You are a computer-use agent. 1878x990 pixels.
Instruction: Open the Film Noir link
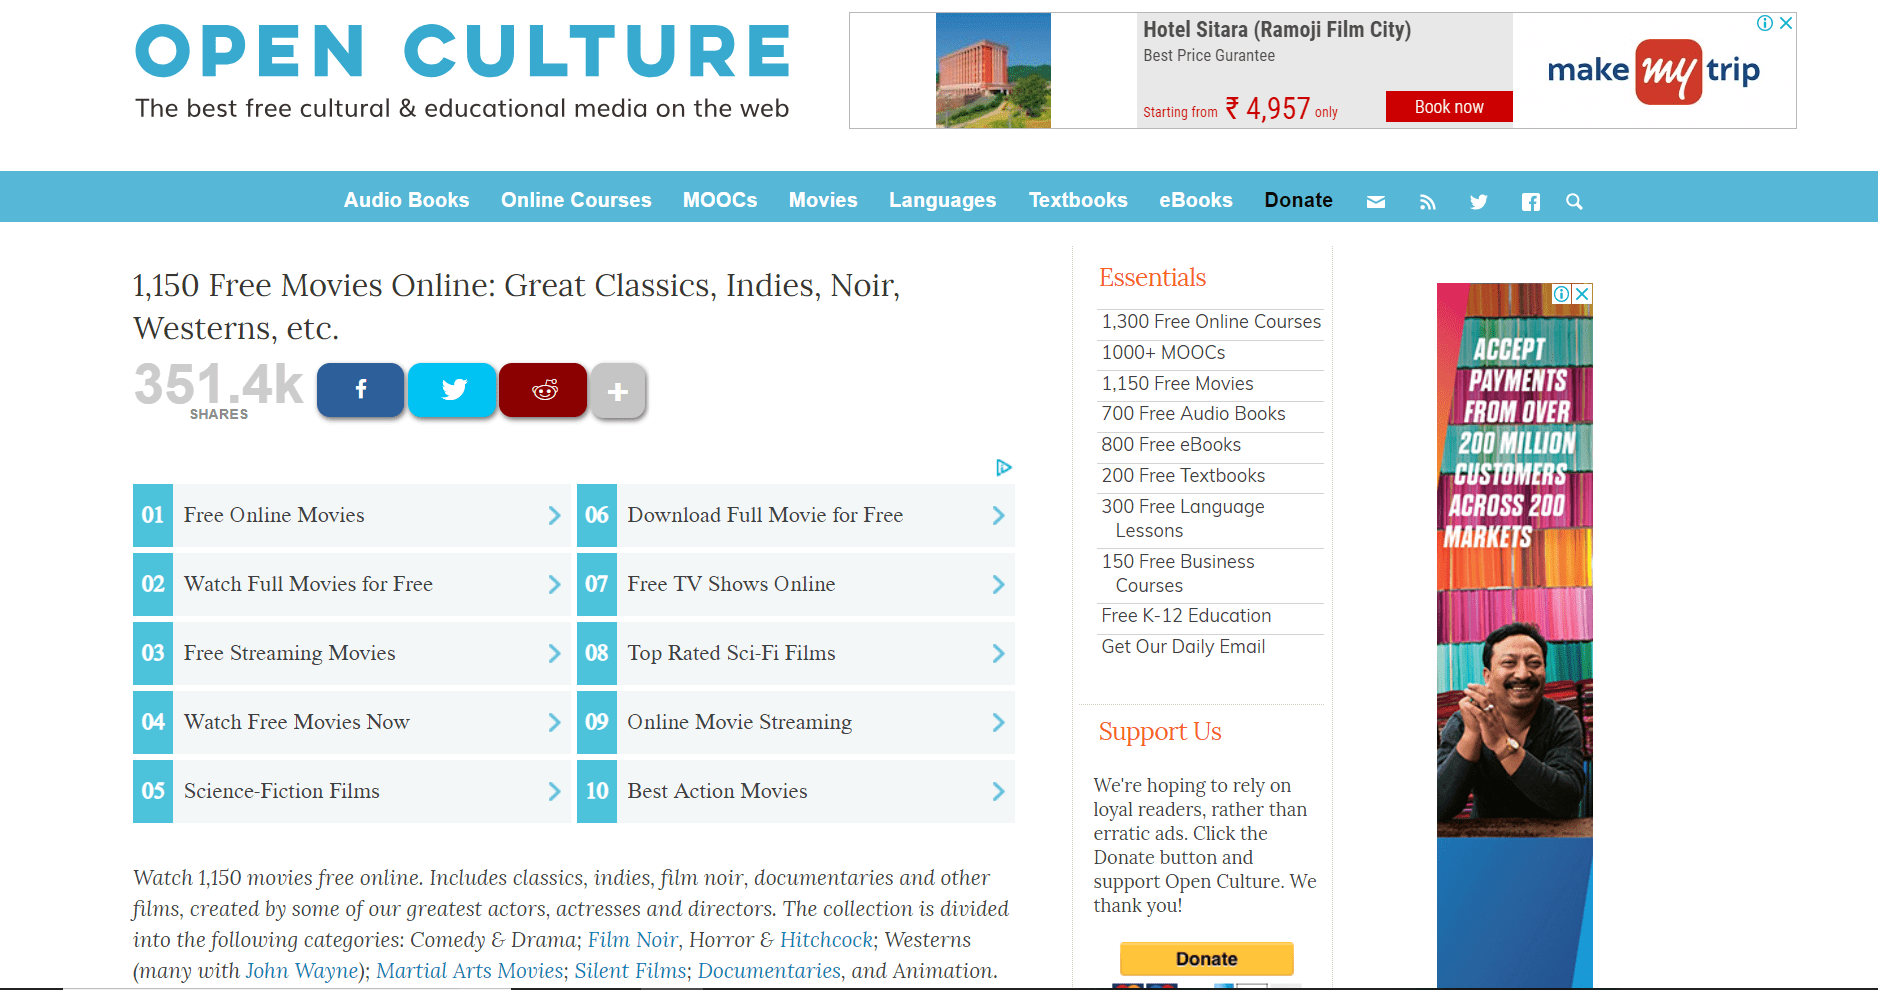(x=632, y=940)
